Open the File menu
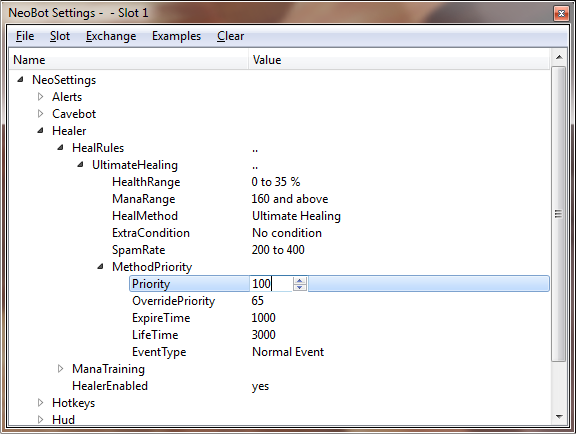Screen dimensions: 576x434 (25, 36)
